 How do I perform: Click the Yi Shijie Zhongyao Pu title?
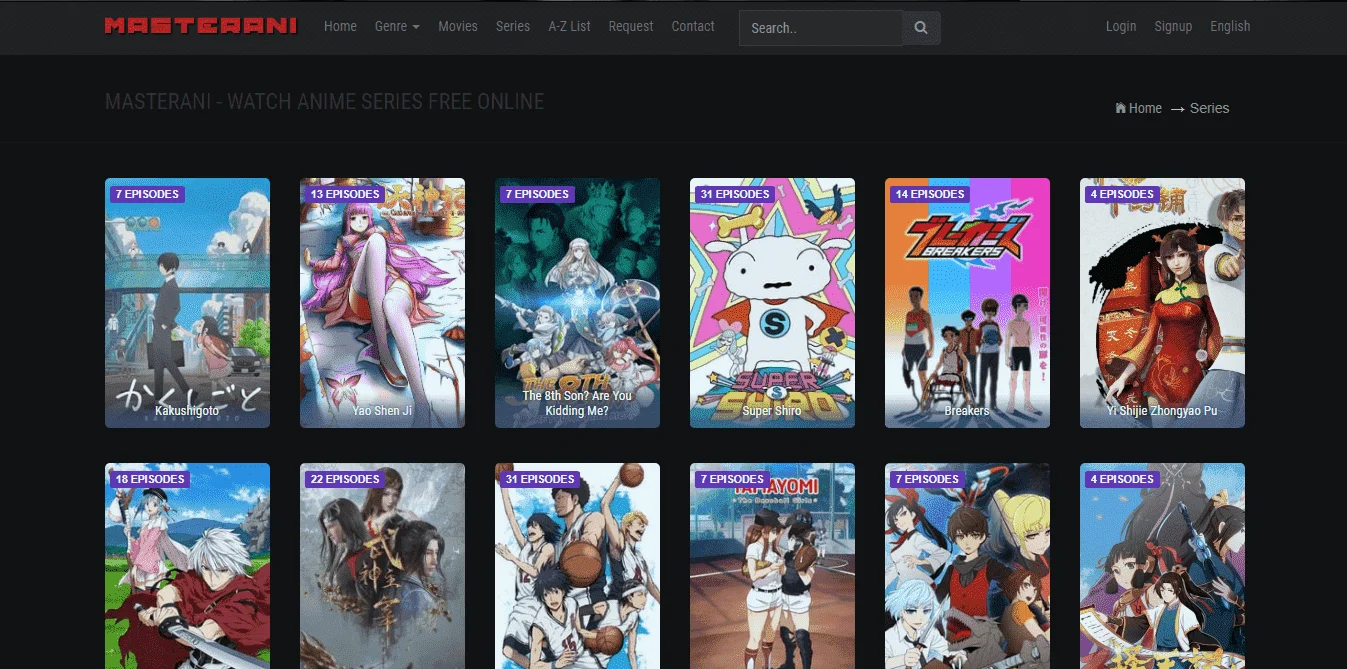pos(1162,411)
